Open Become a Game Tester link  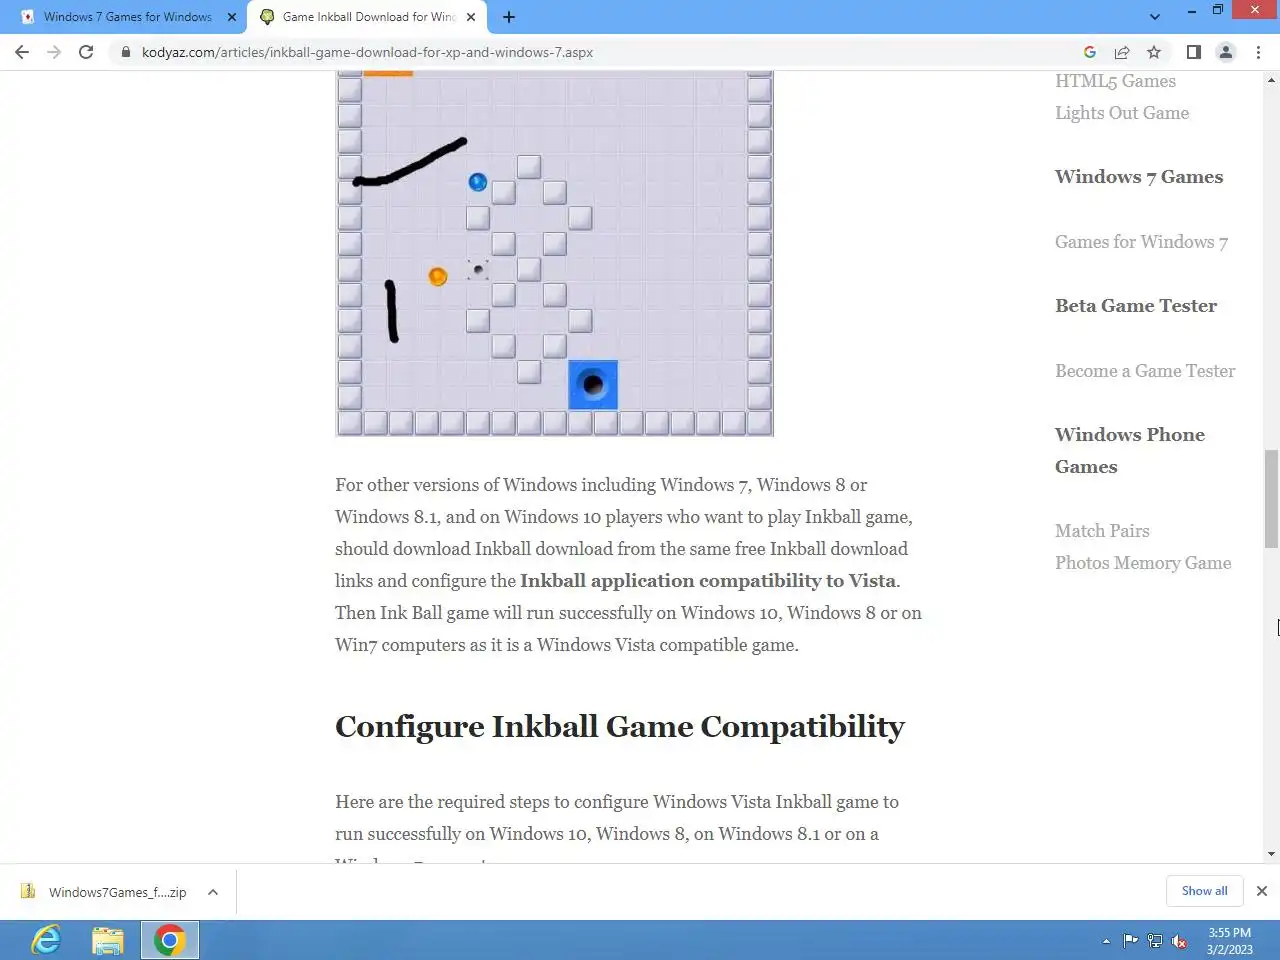[1145, 371]
